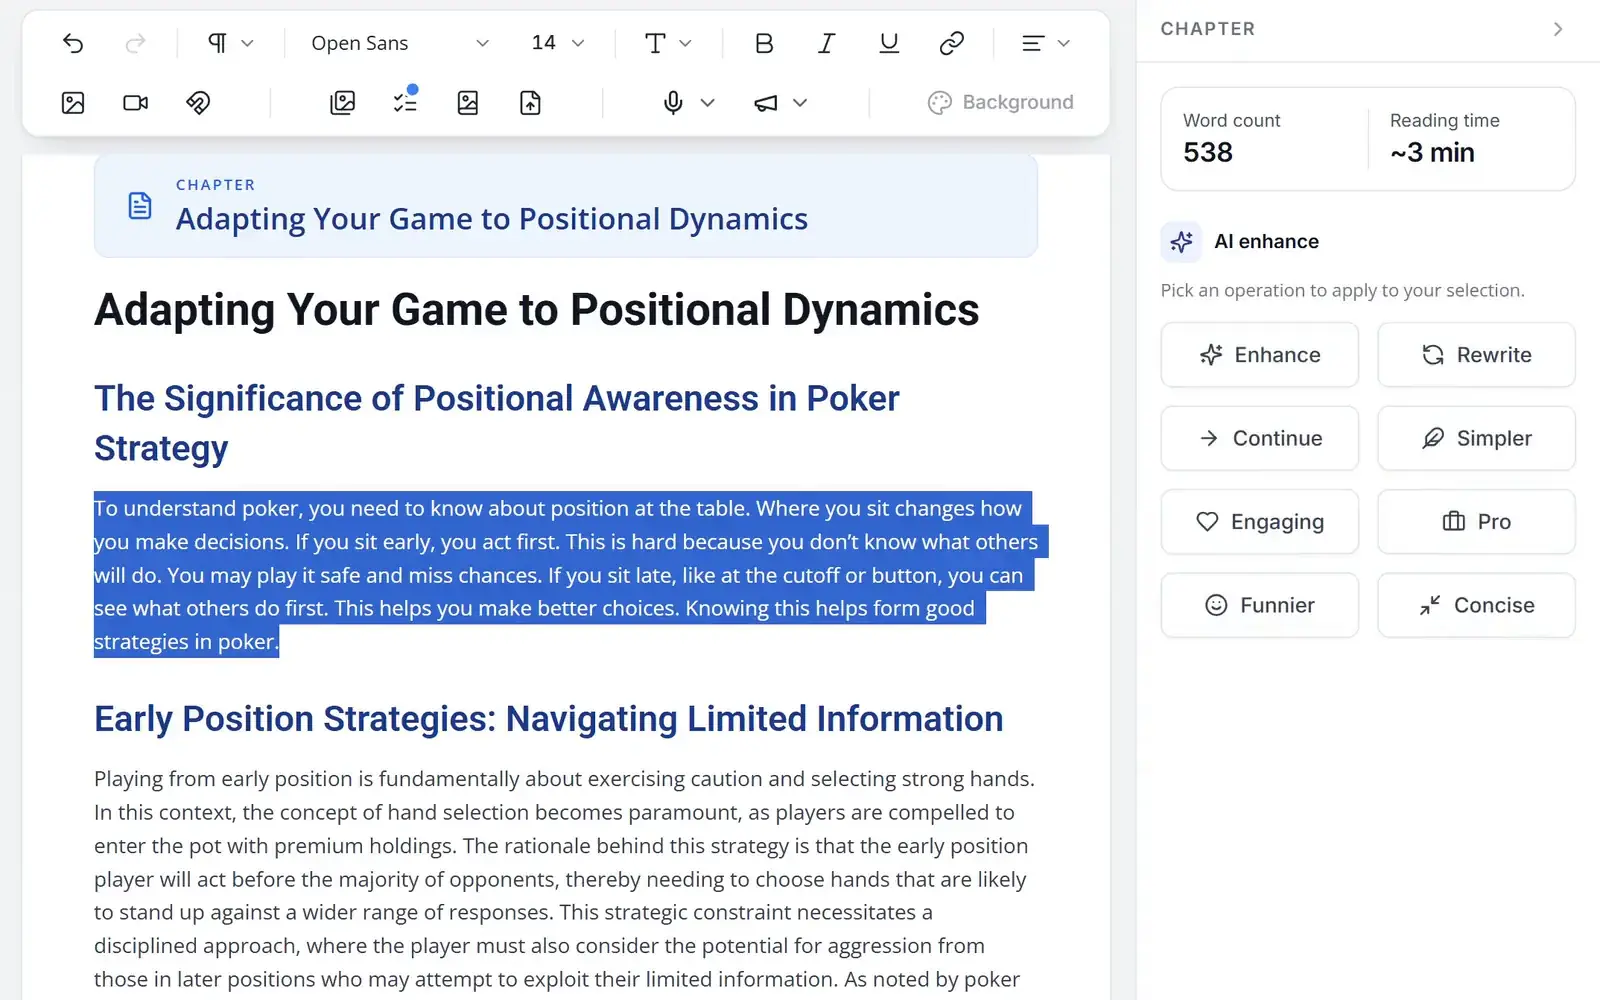Insert an image using picture icon
The height and width of the screenshot is (1000, 1600).
[x=73, y=102]
